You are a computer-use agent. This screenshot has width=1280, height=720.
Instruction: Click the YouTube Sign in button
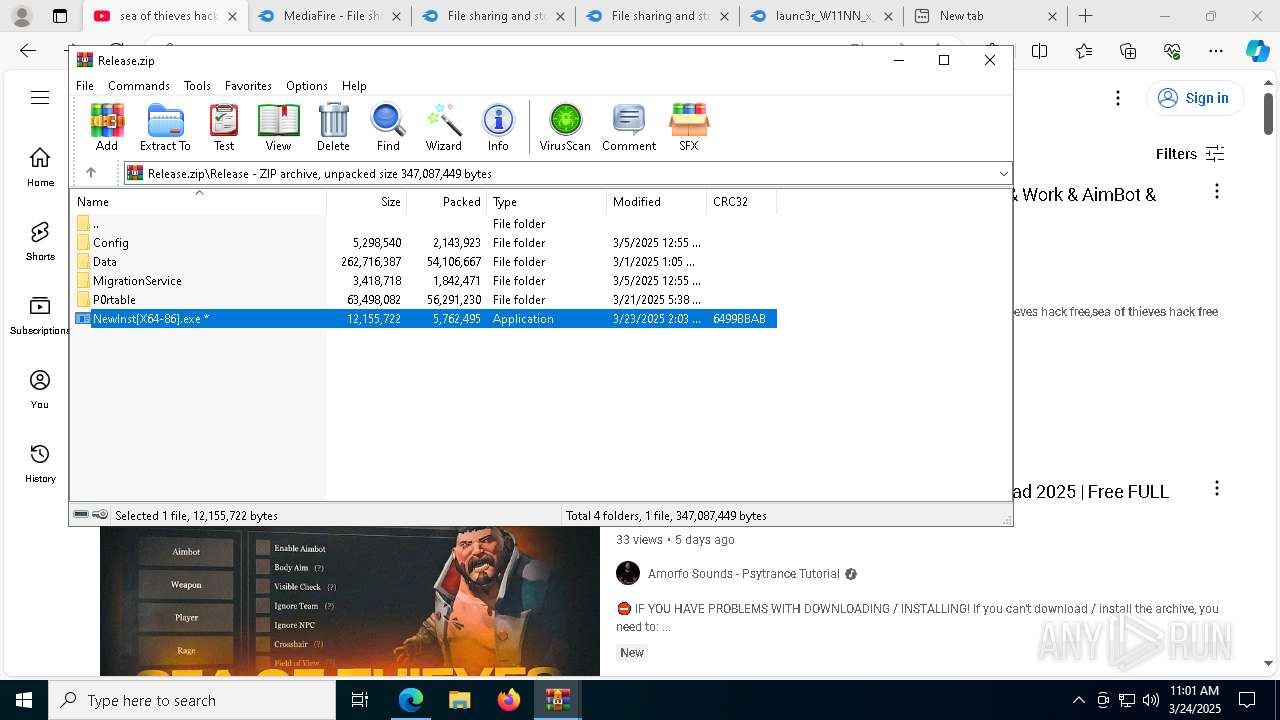[1195, 98]
